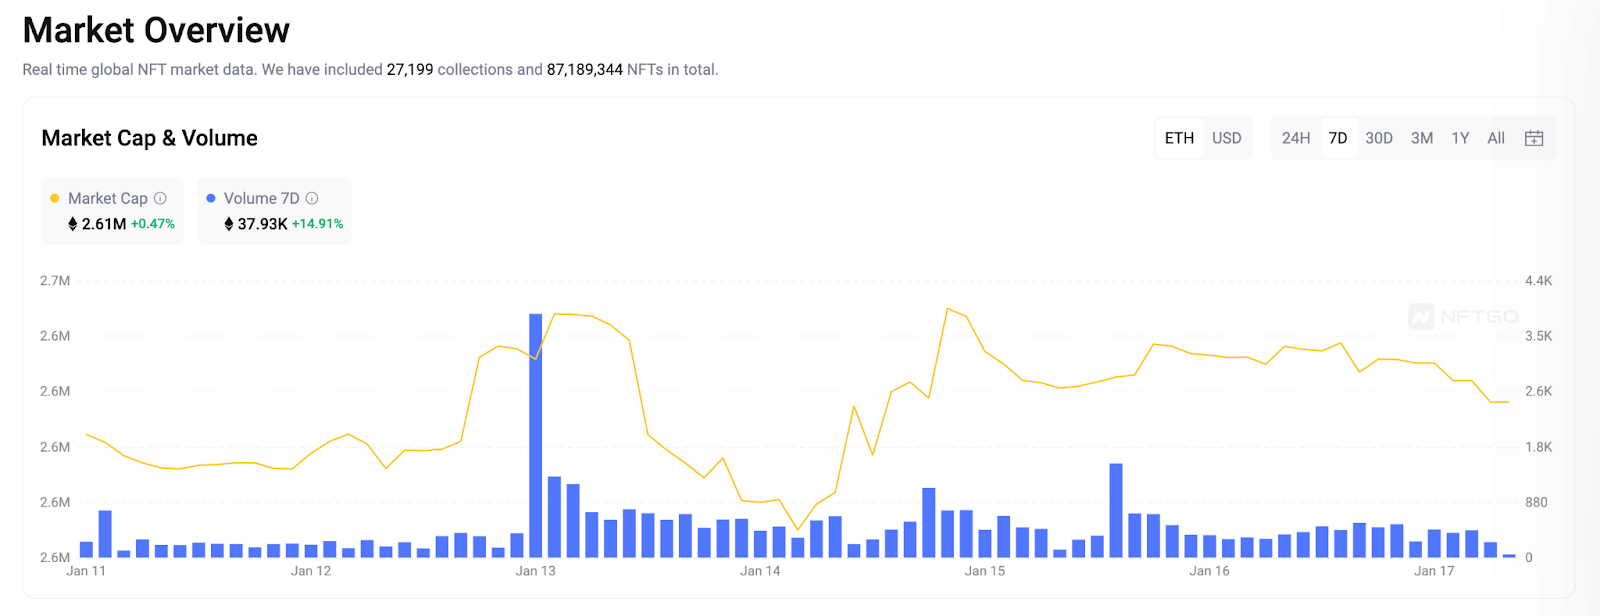
Task: Toggle the Volume 7D blue legend dot
Action: (211, 198)
